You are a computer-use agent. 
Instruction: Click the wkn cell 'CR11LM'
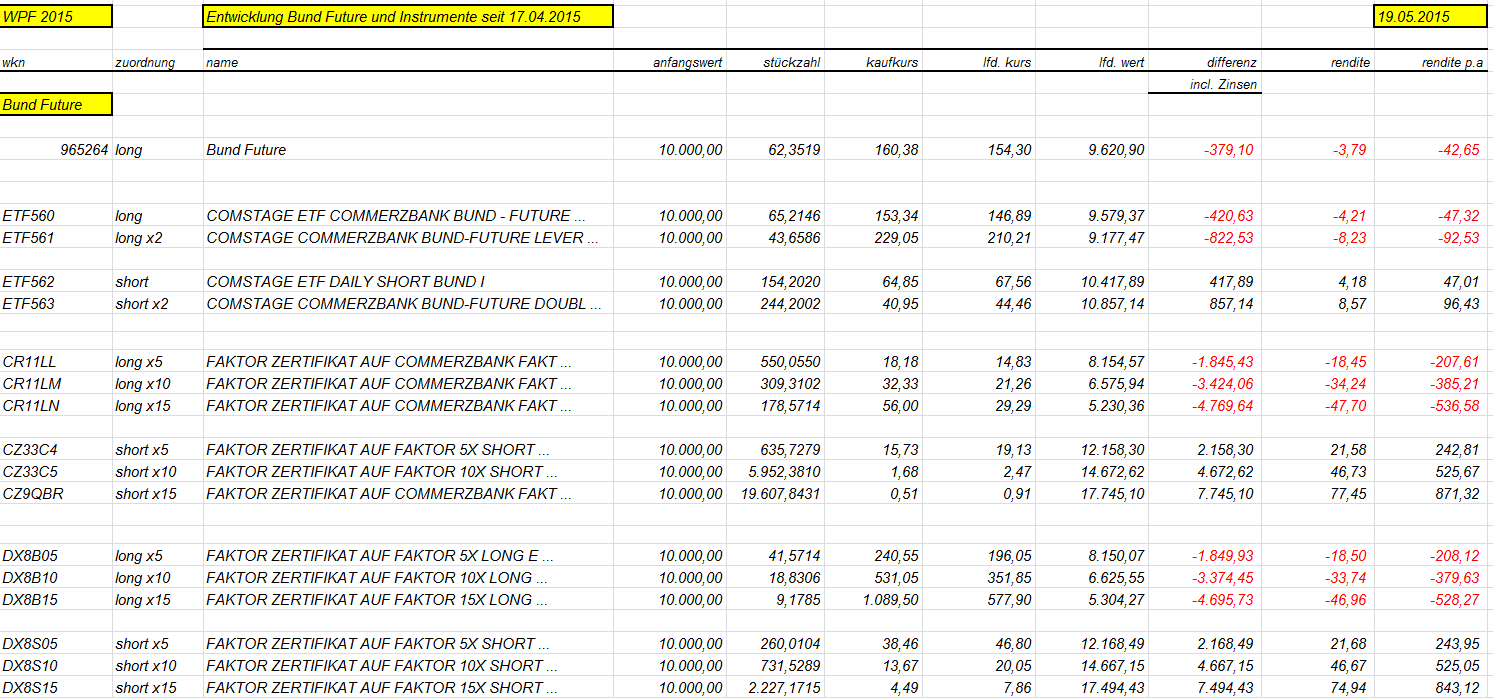[30, 384]
